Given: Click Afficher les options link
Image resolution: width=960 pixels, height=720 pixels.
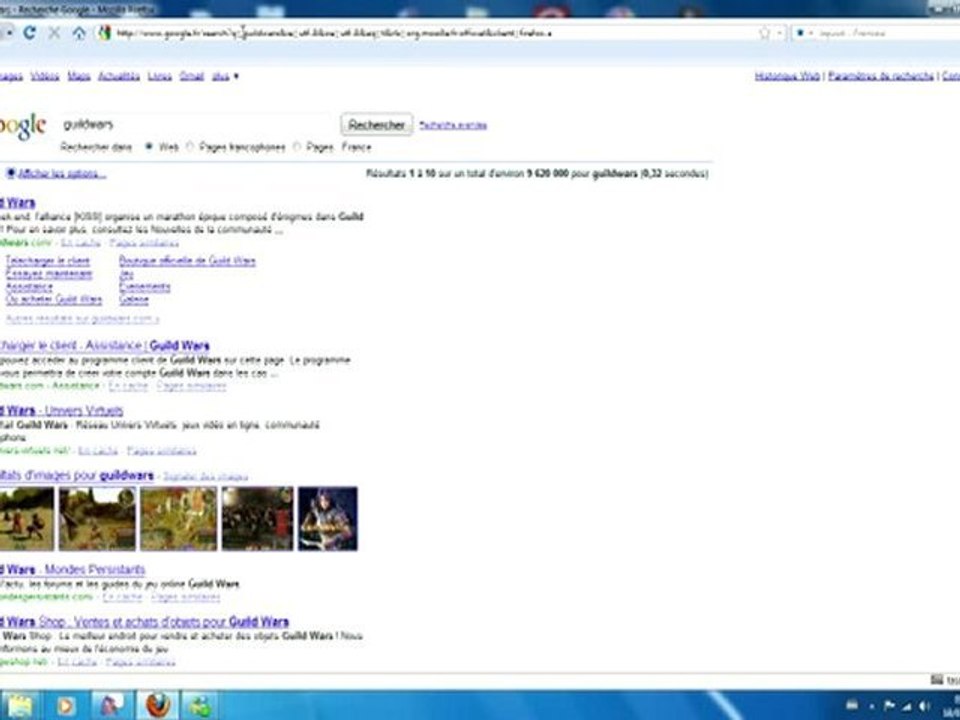Looking at the screenshot, I should 62,173.
